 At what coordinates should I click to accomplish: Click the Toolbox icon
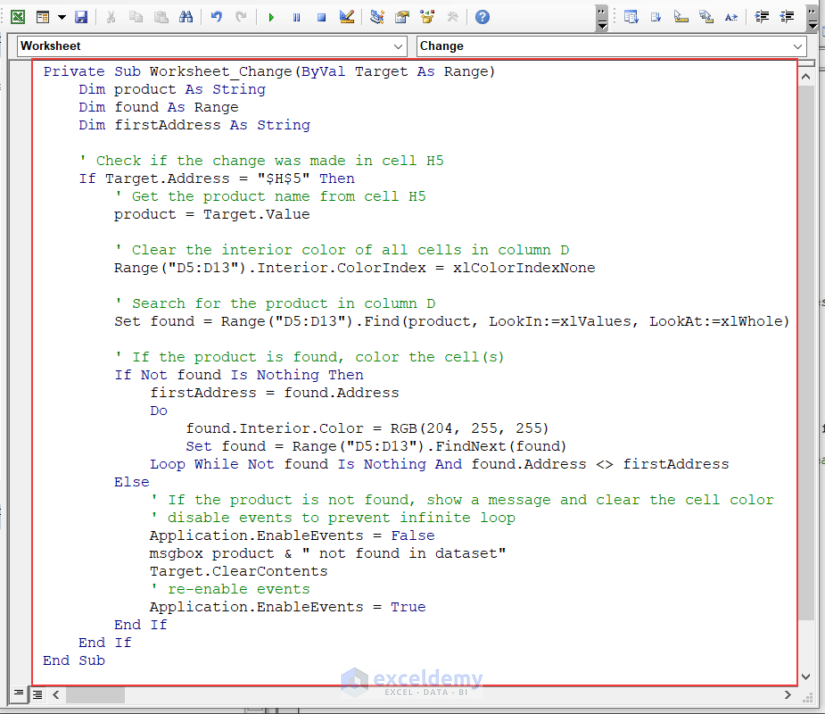tap(452, 17)
